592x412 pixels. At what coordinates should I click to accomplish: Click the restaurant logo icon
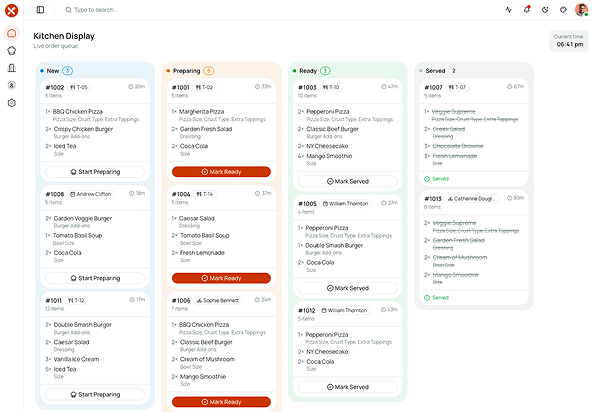tap(12, 10)
